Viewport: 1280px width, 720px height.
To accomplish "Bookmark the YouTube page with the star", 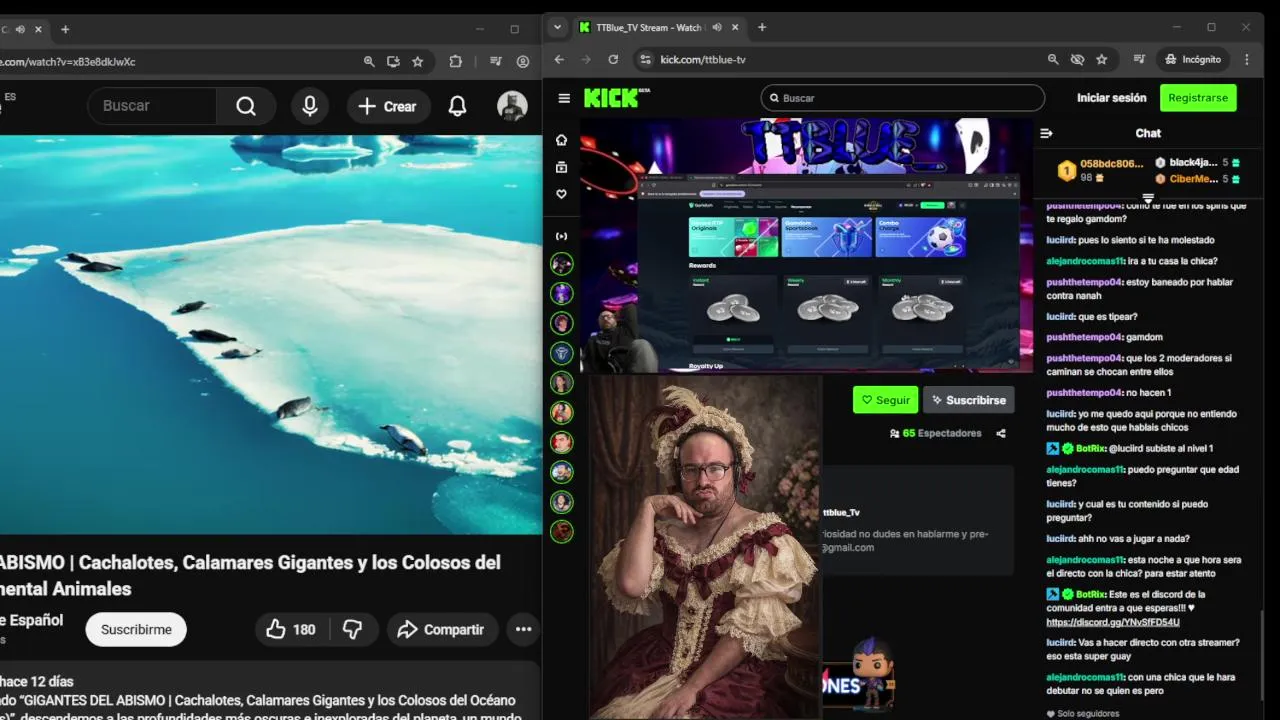I will [x=417, y=61].
